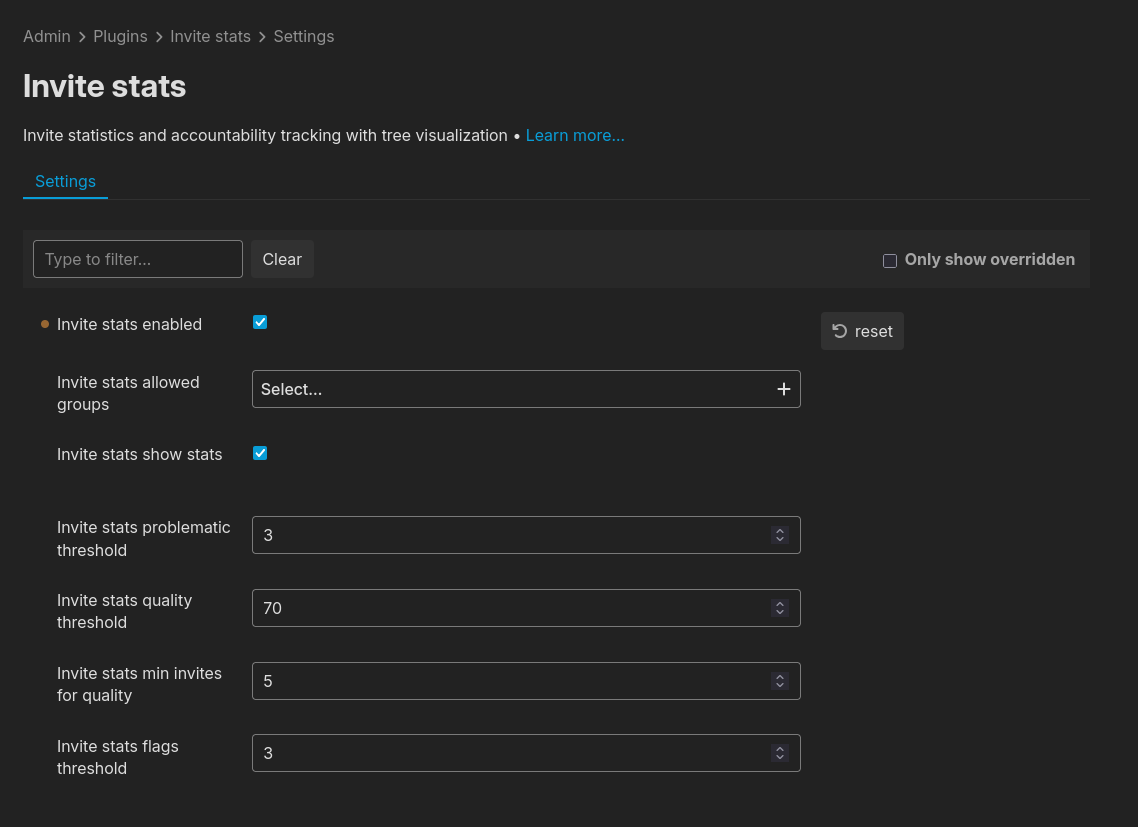Click the stepper arrows on quality threshold

pos(780,608)
